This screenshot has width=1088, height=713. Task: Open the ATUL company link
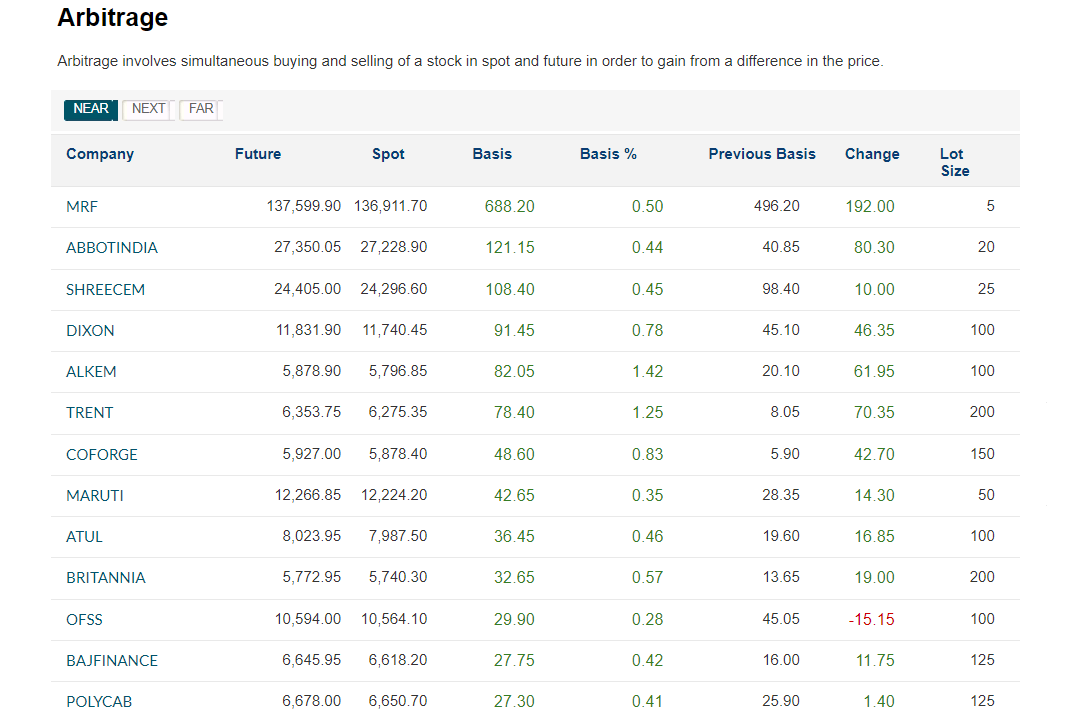pyautogui.click(x=84, y=537)
